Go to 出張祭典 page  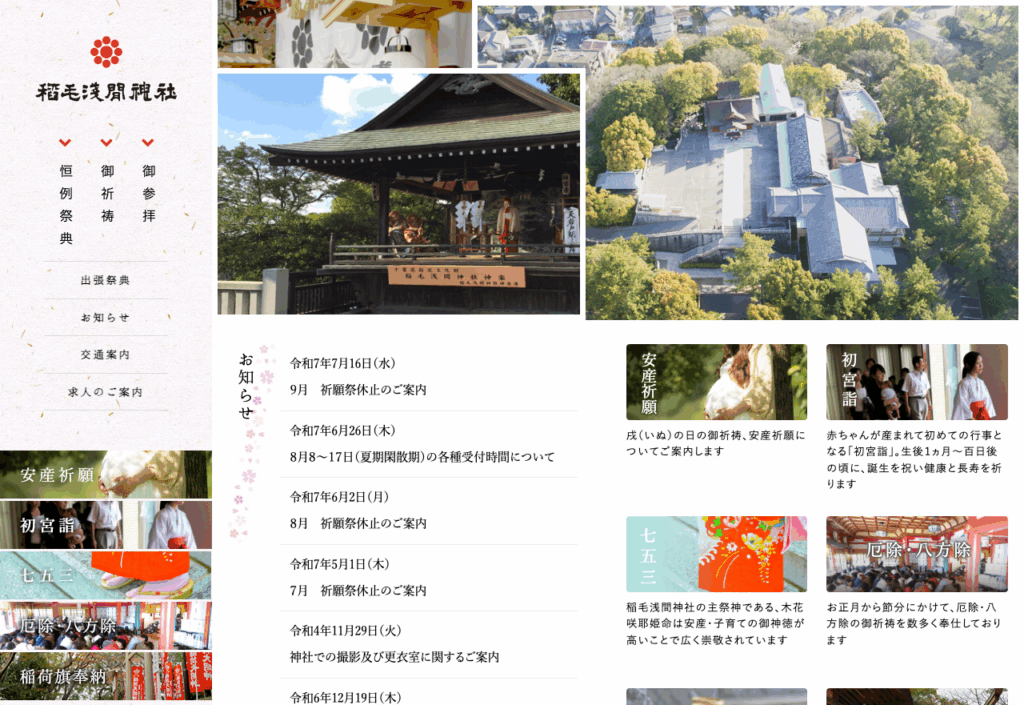106,280
